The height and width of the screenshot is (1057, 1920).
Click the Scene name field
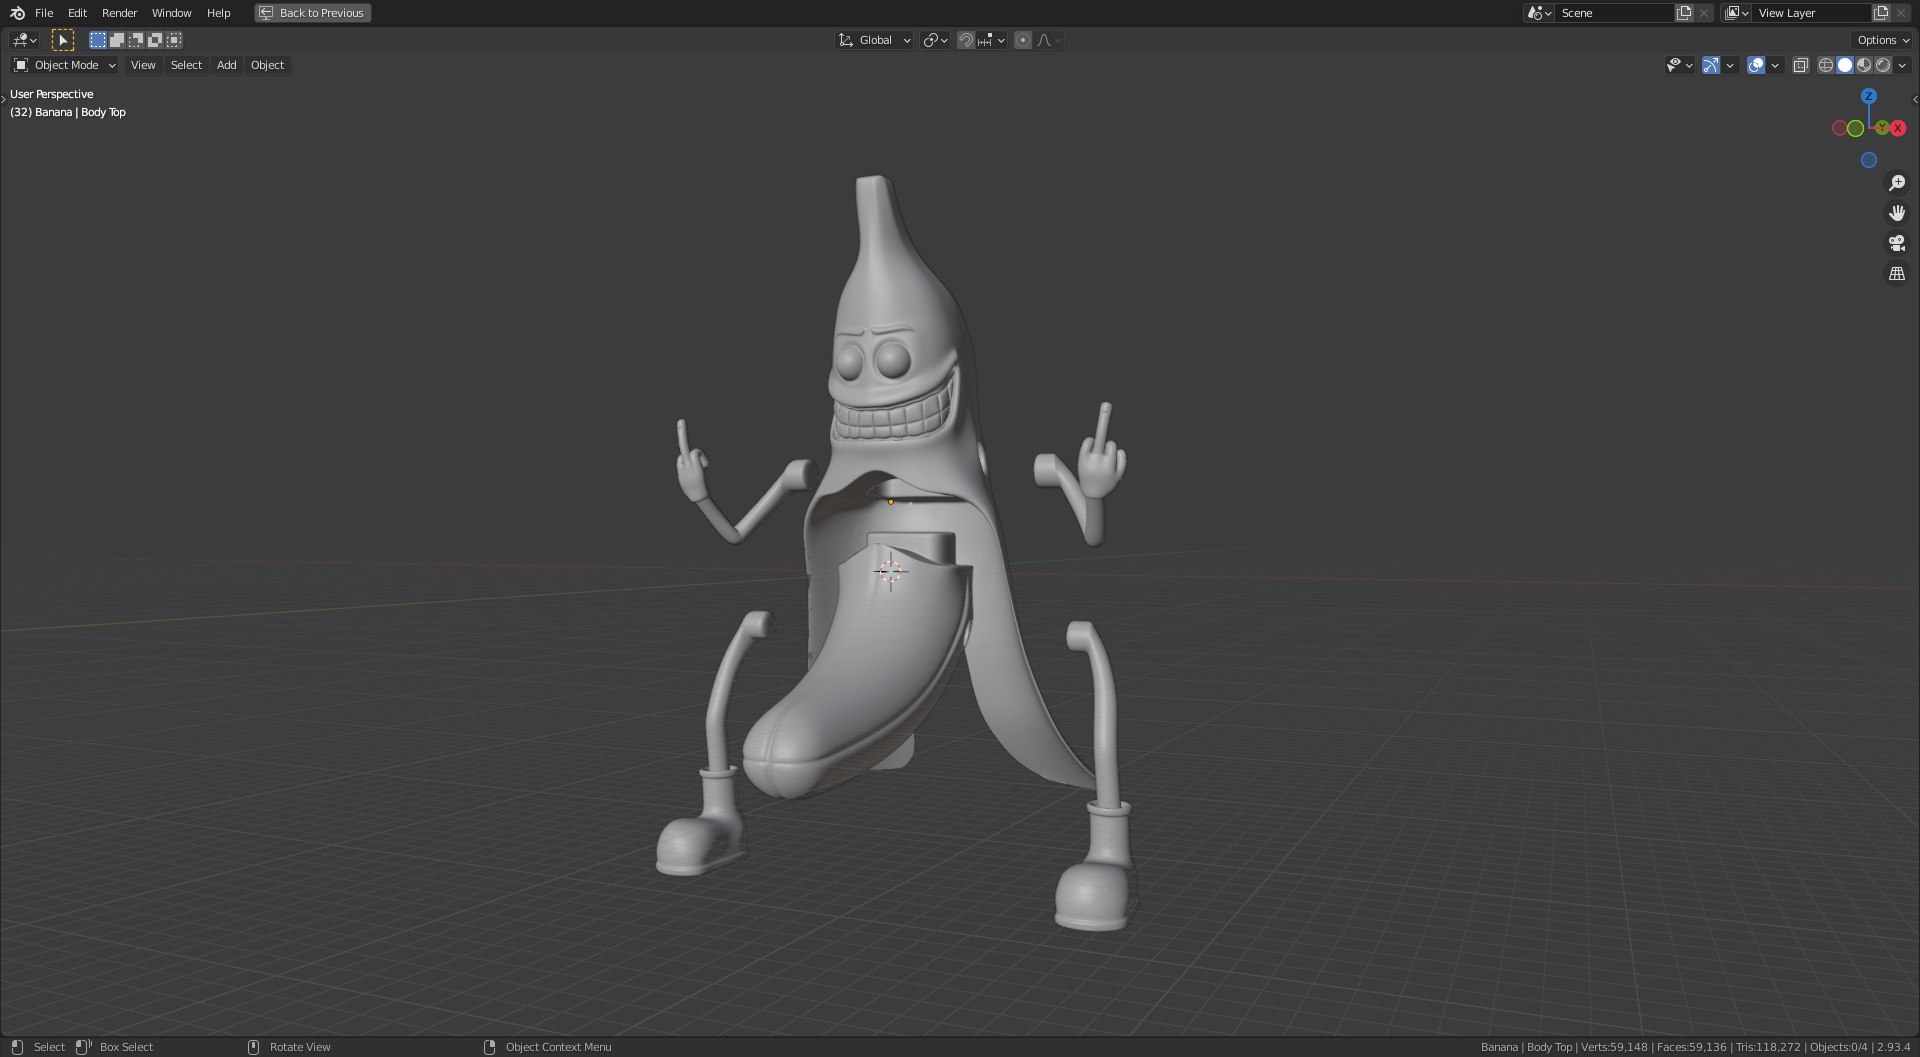pos(1614,13)
